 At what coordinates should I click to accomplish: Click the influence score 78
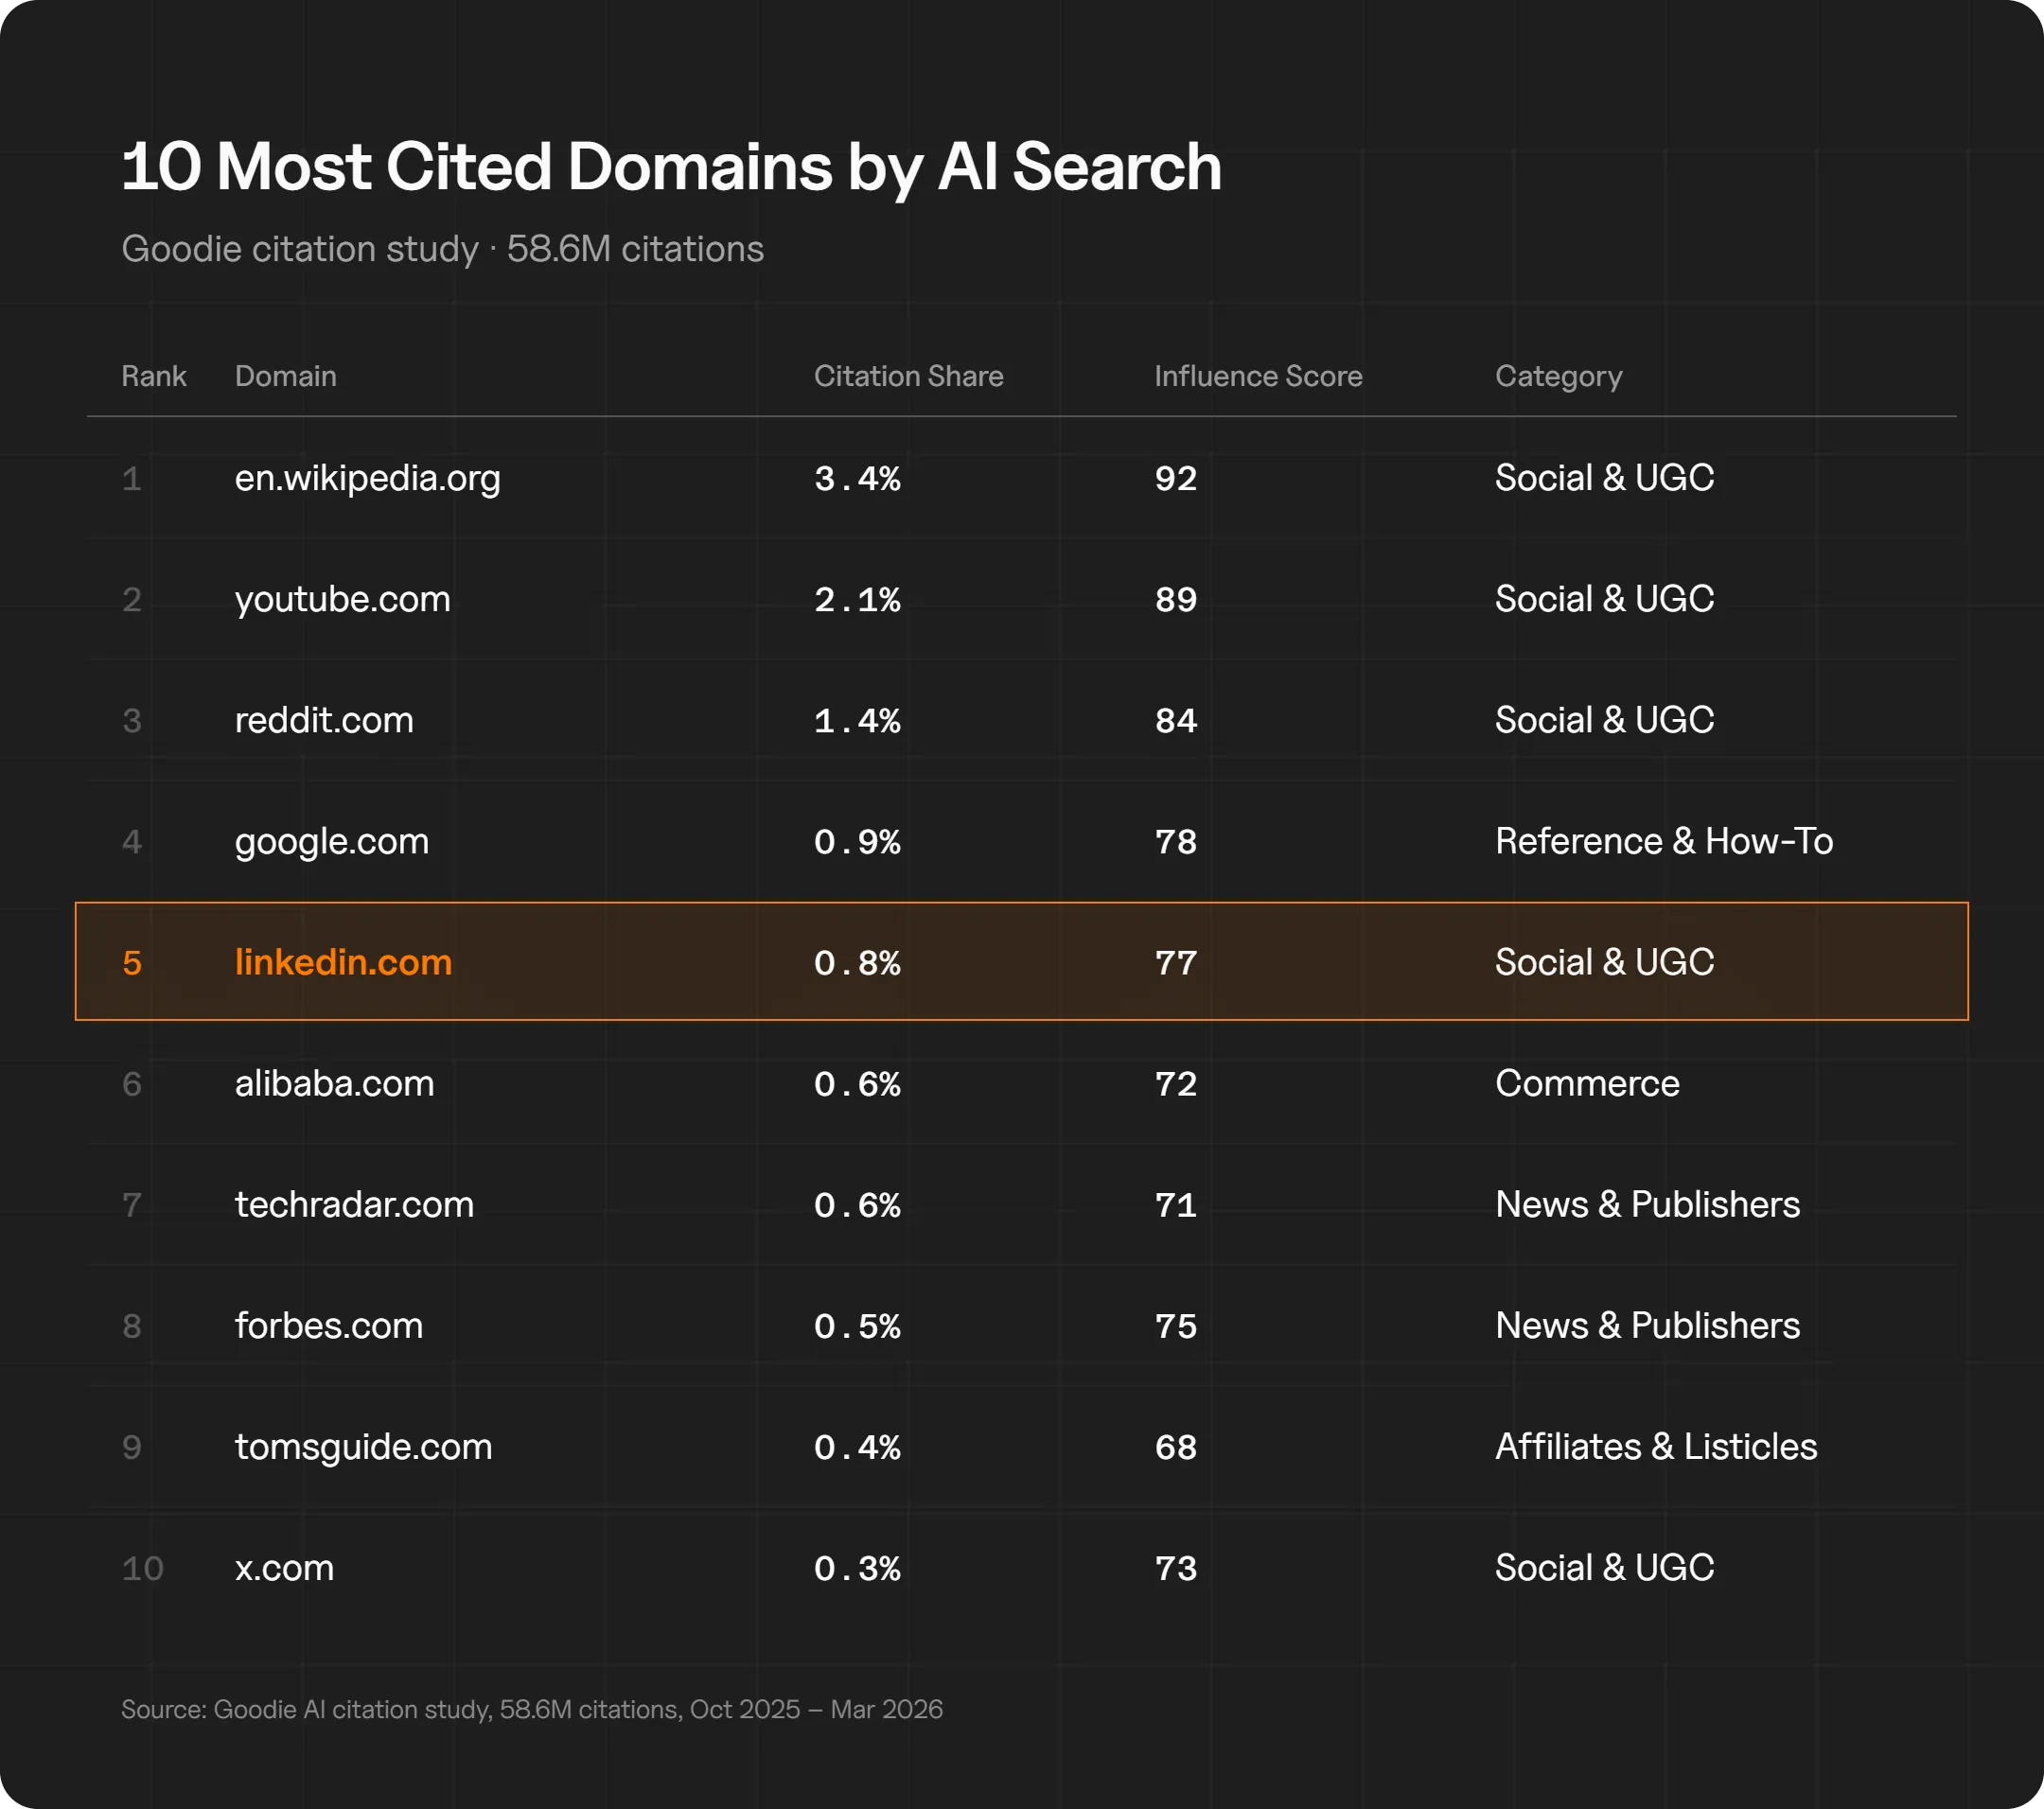click(1175, 842)
